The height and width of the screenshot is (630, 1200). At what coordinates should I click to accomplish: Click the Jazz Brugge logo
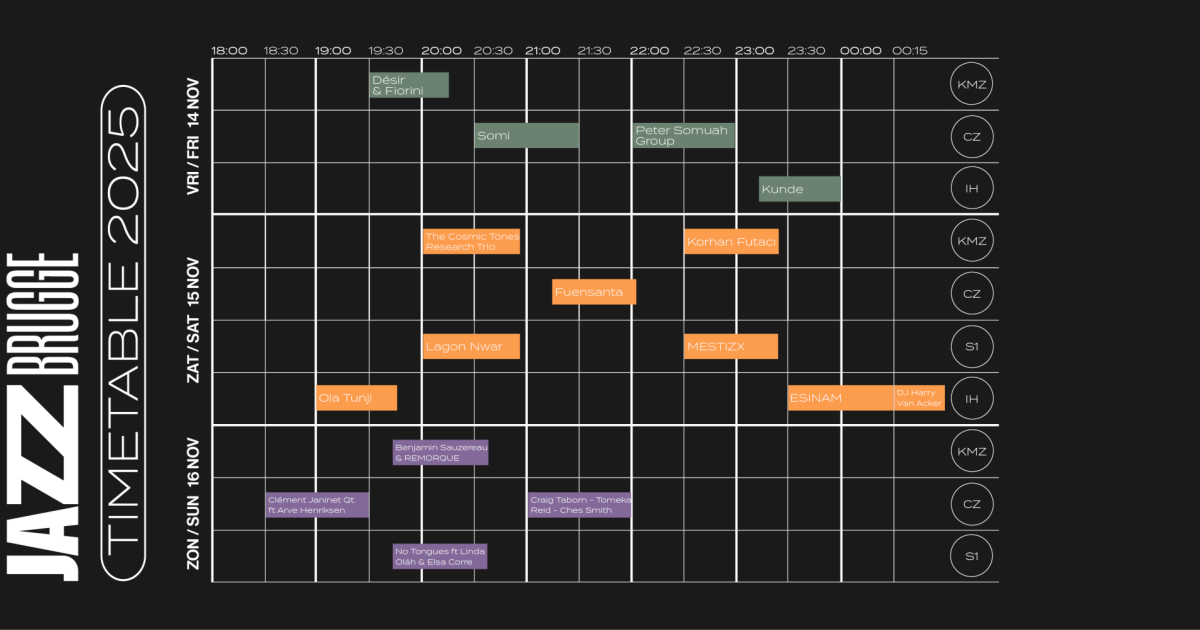[43, 416]
